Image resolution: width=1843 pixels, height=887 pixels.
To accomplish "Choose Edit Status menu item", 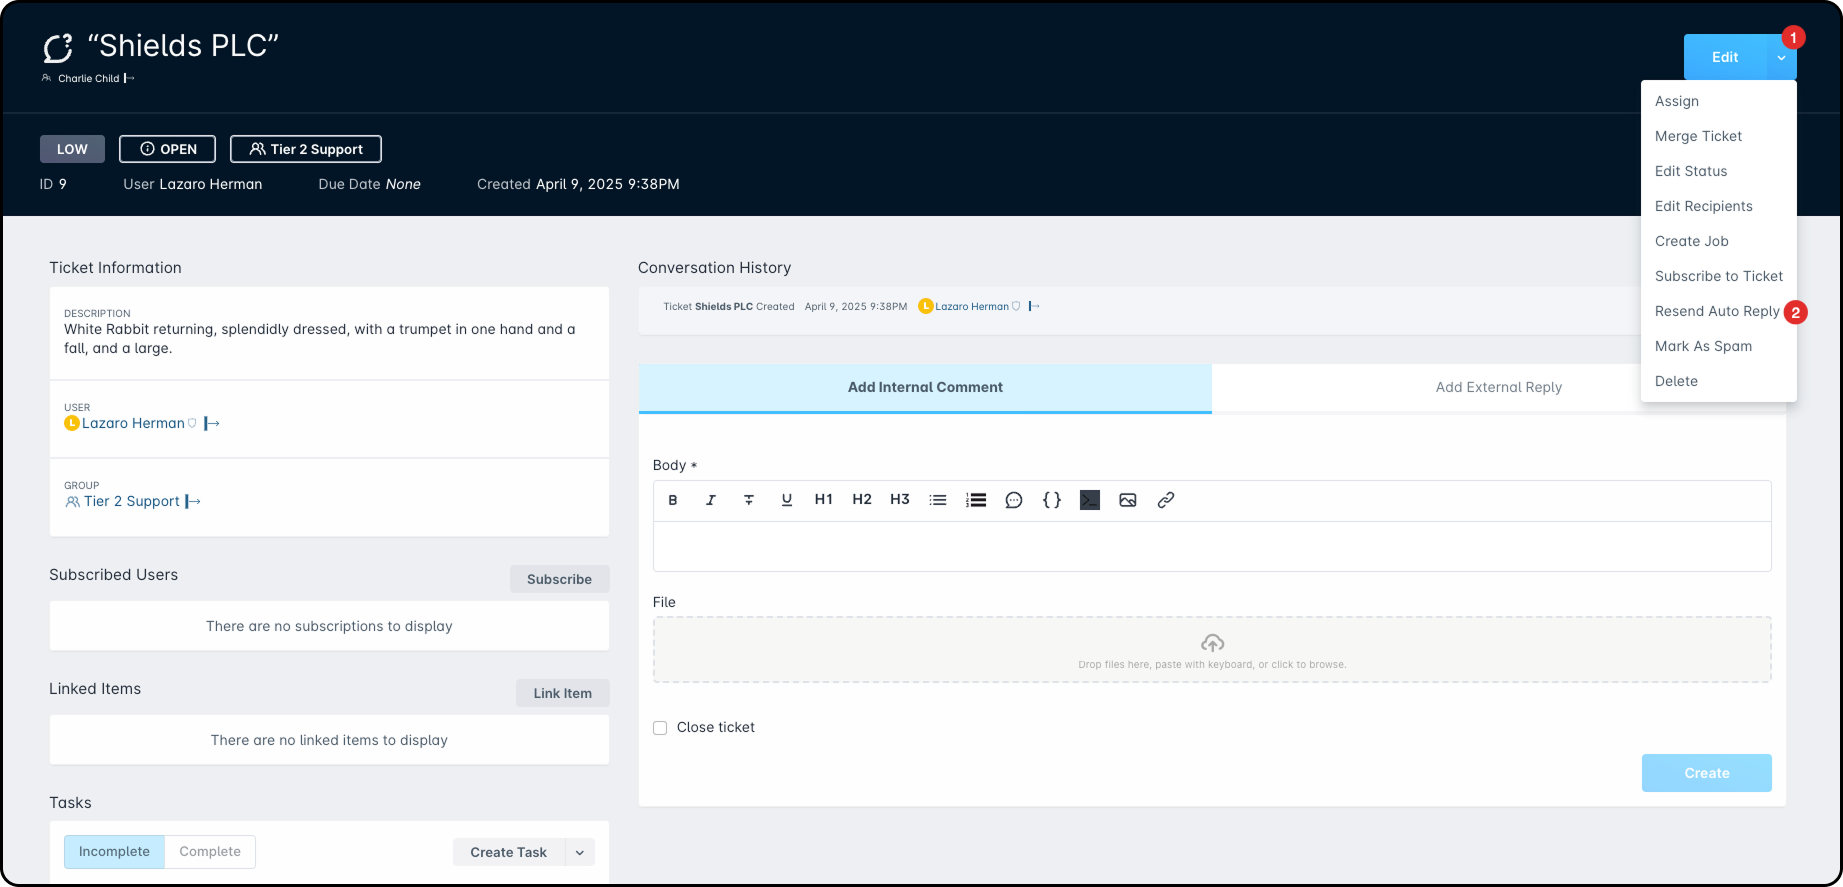I will pyautogui.click(x=1718, y=171).
